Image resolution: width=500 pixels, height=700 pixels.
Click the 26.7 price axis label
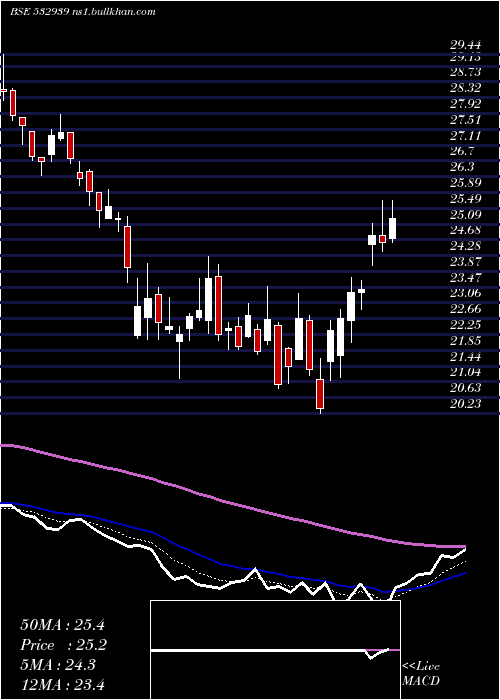462,151
